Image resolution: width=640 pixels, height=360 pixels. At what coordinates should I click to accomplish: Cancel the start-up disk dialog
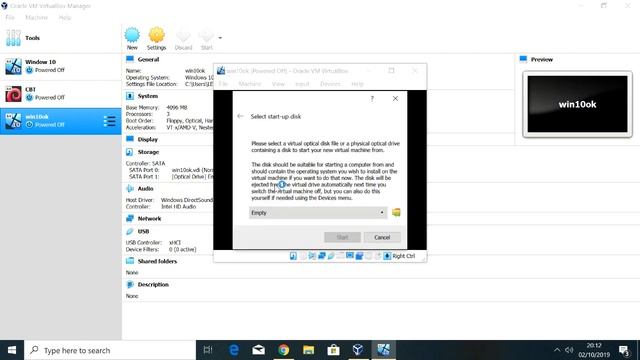tap(382, 237)
